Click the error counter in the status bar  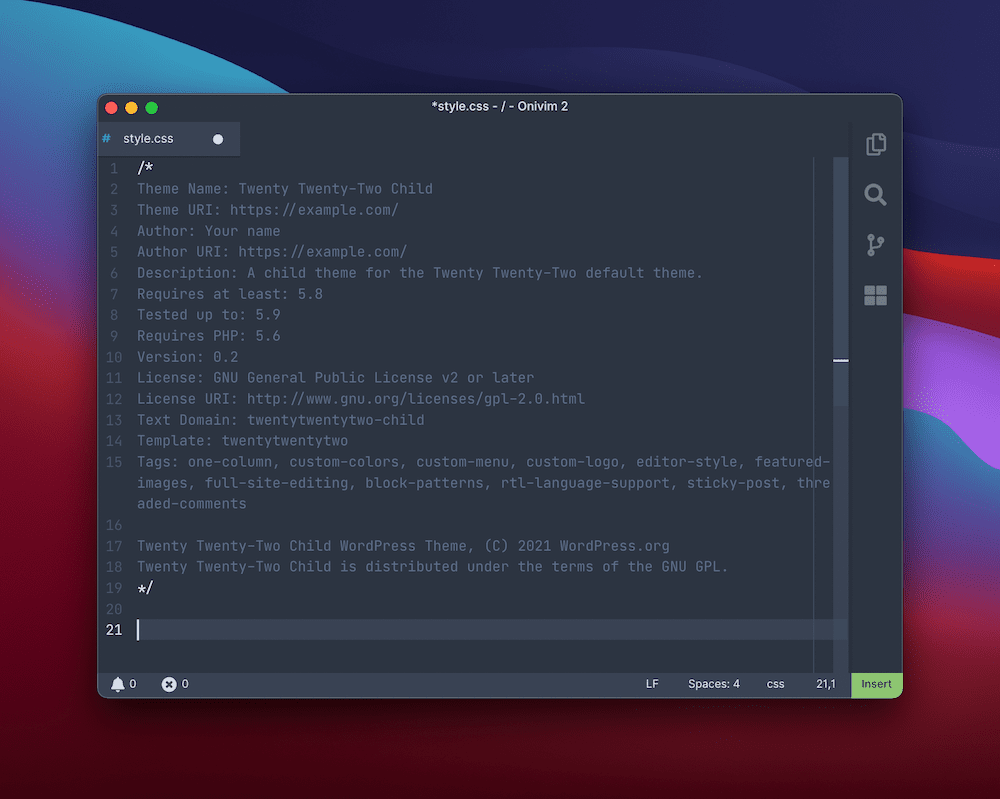(170, 684)
